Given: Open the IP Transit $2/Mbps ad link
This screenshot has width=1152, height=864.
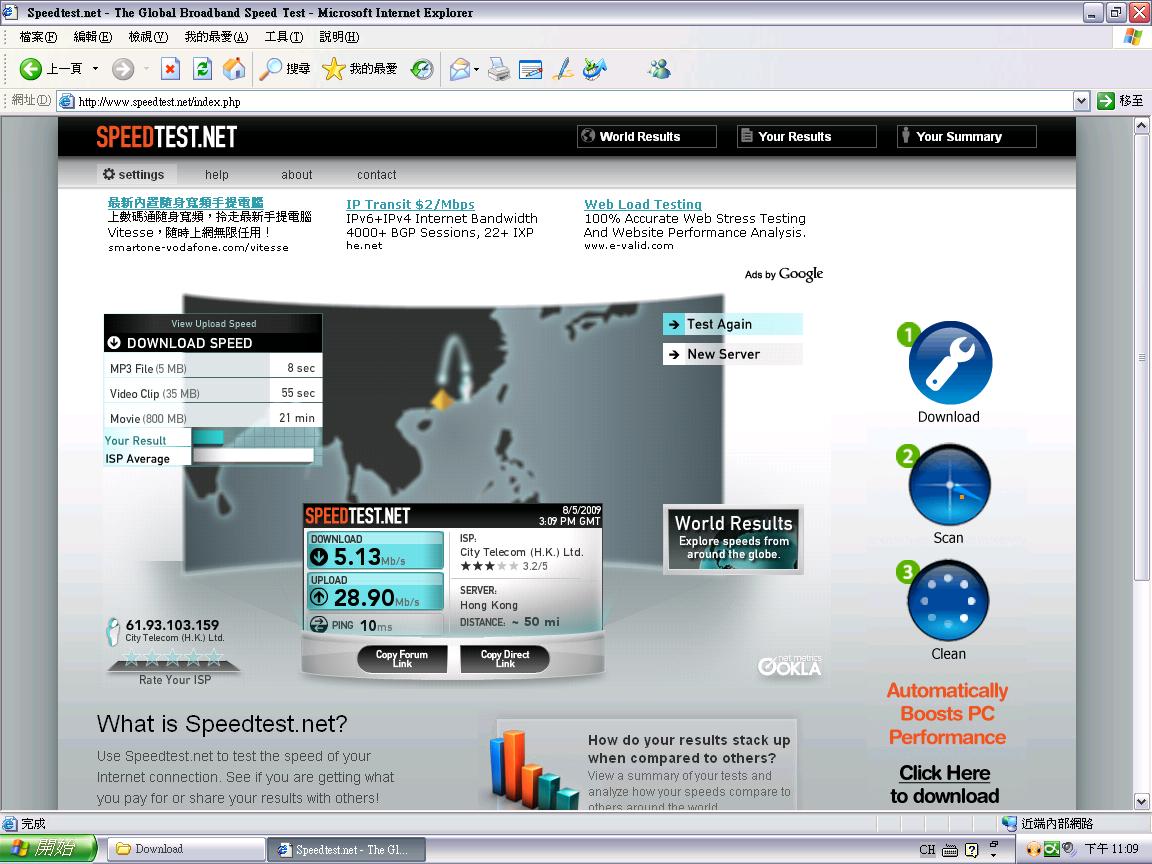Looking at the screenshot, I should pyautogui.click(x=410, y=204).
